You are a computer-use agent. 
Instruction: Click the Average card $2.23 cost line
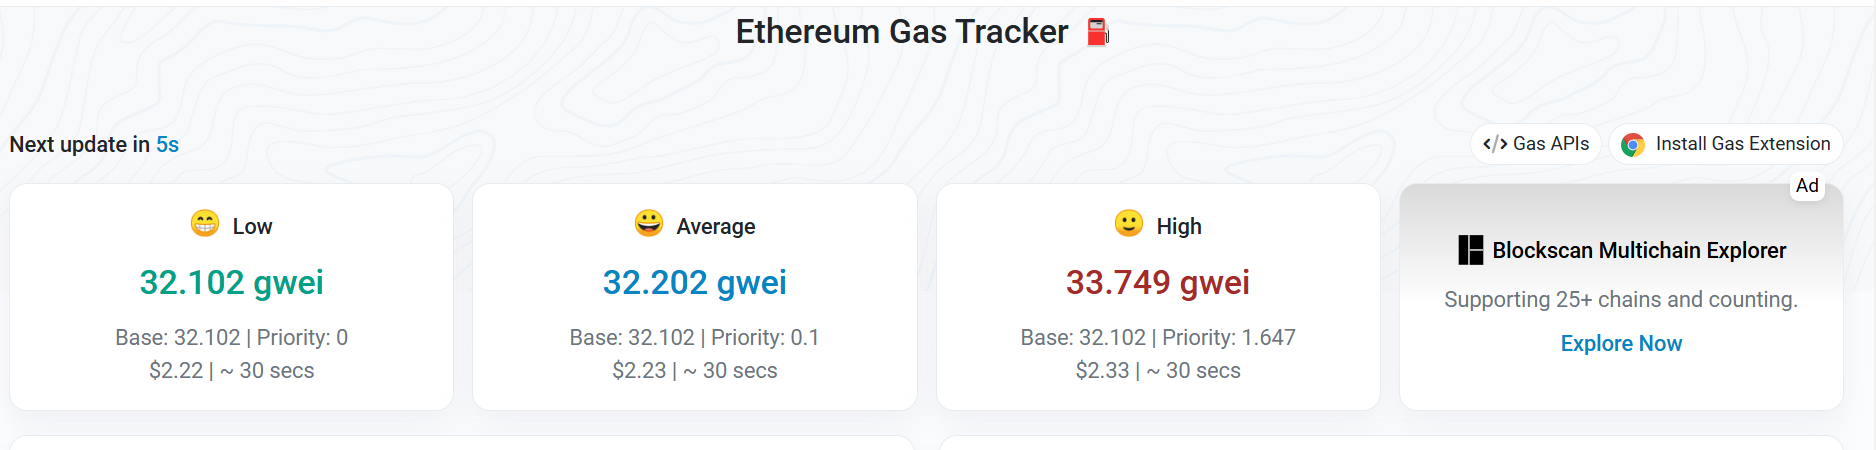click(x=695, y=370)
